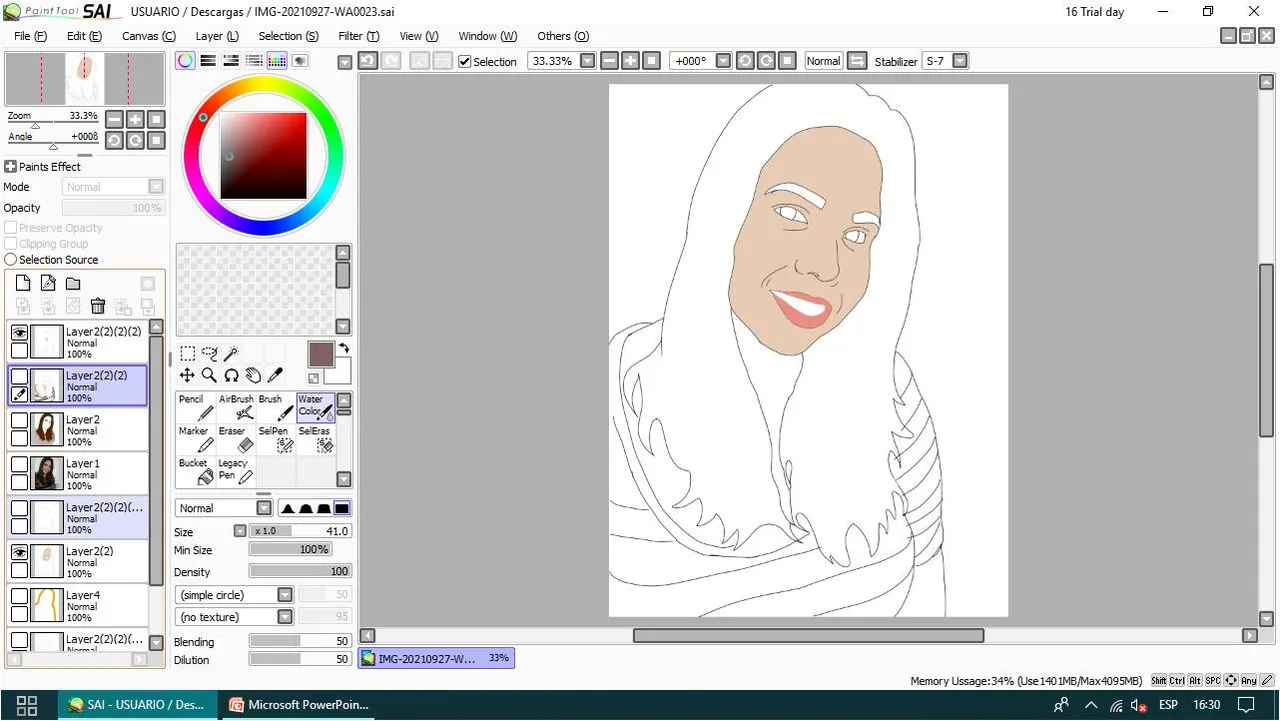Viewport: 1280px width, 721px height.
Task: Expand the Paints Effect section
Action: [11, 167]
